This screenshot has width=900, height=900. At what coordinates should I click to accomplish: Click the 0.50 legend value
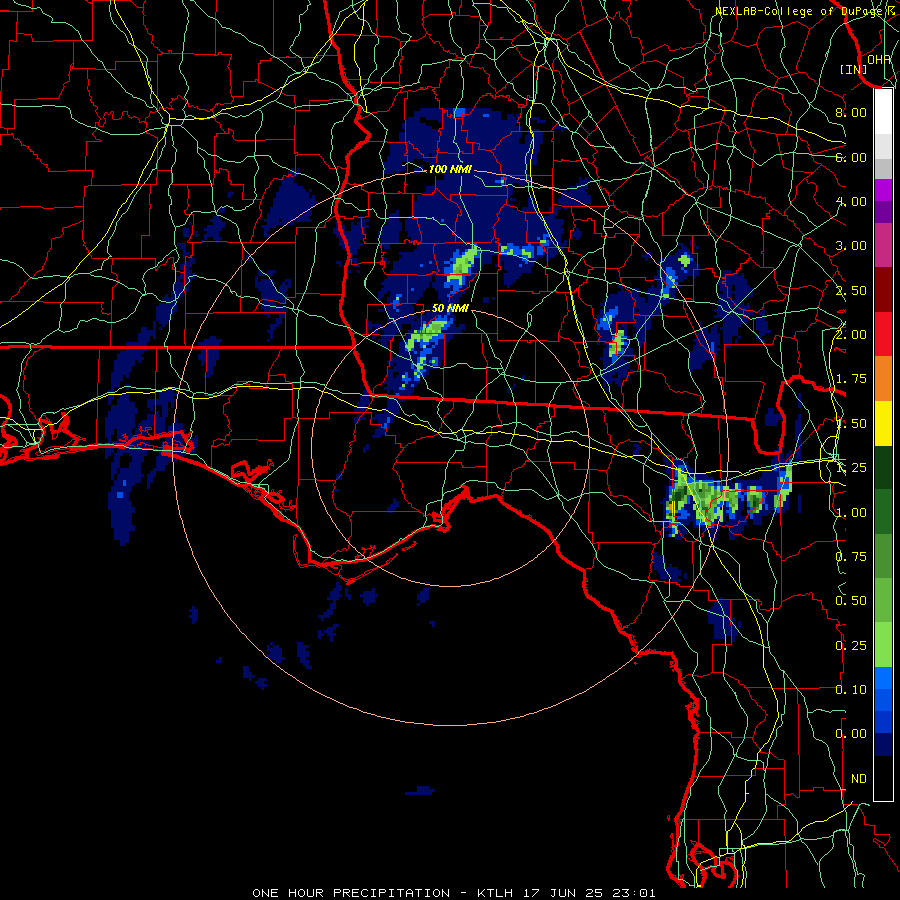coord(851,601)
